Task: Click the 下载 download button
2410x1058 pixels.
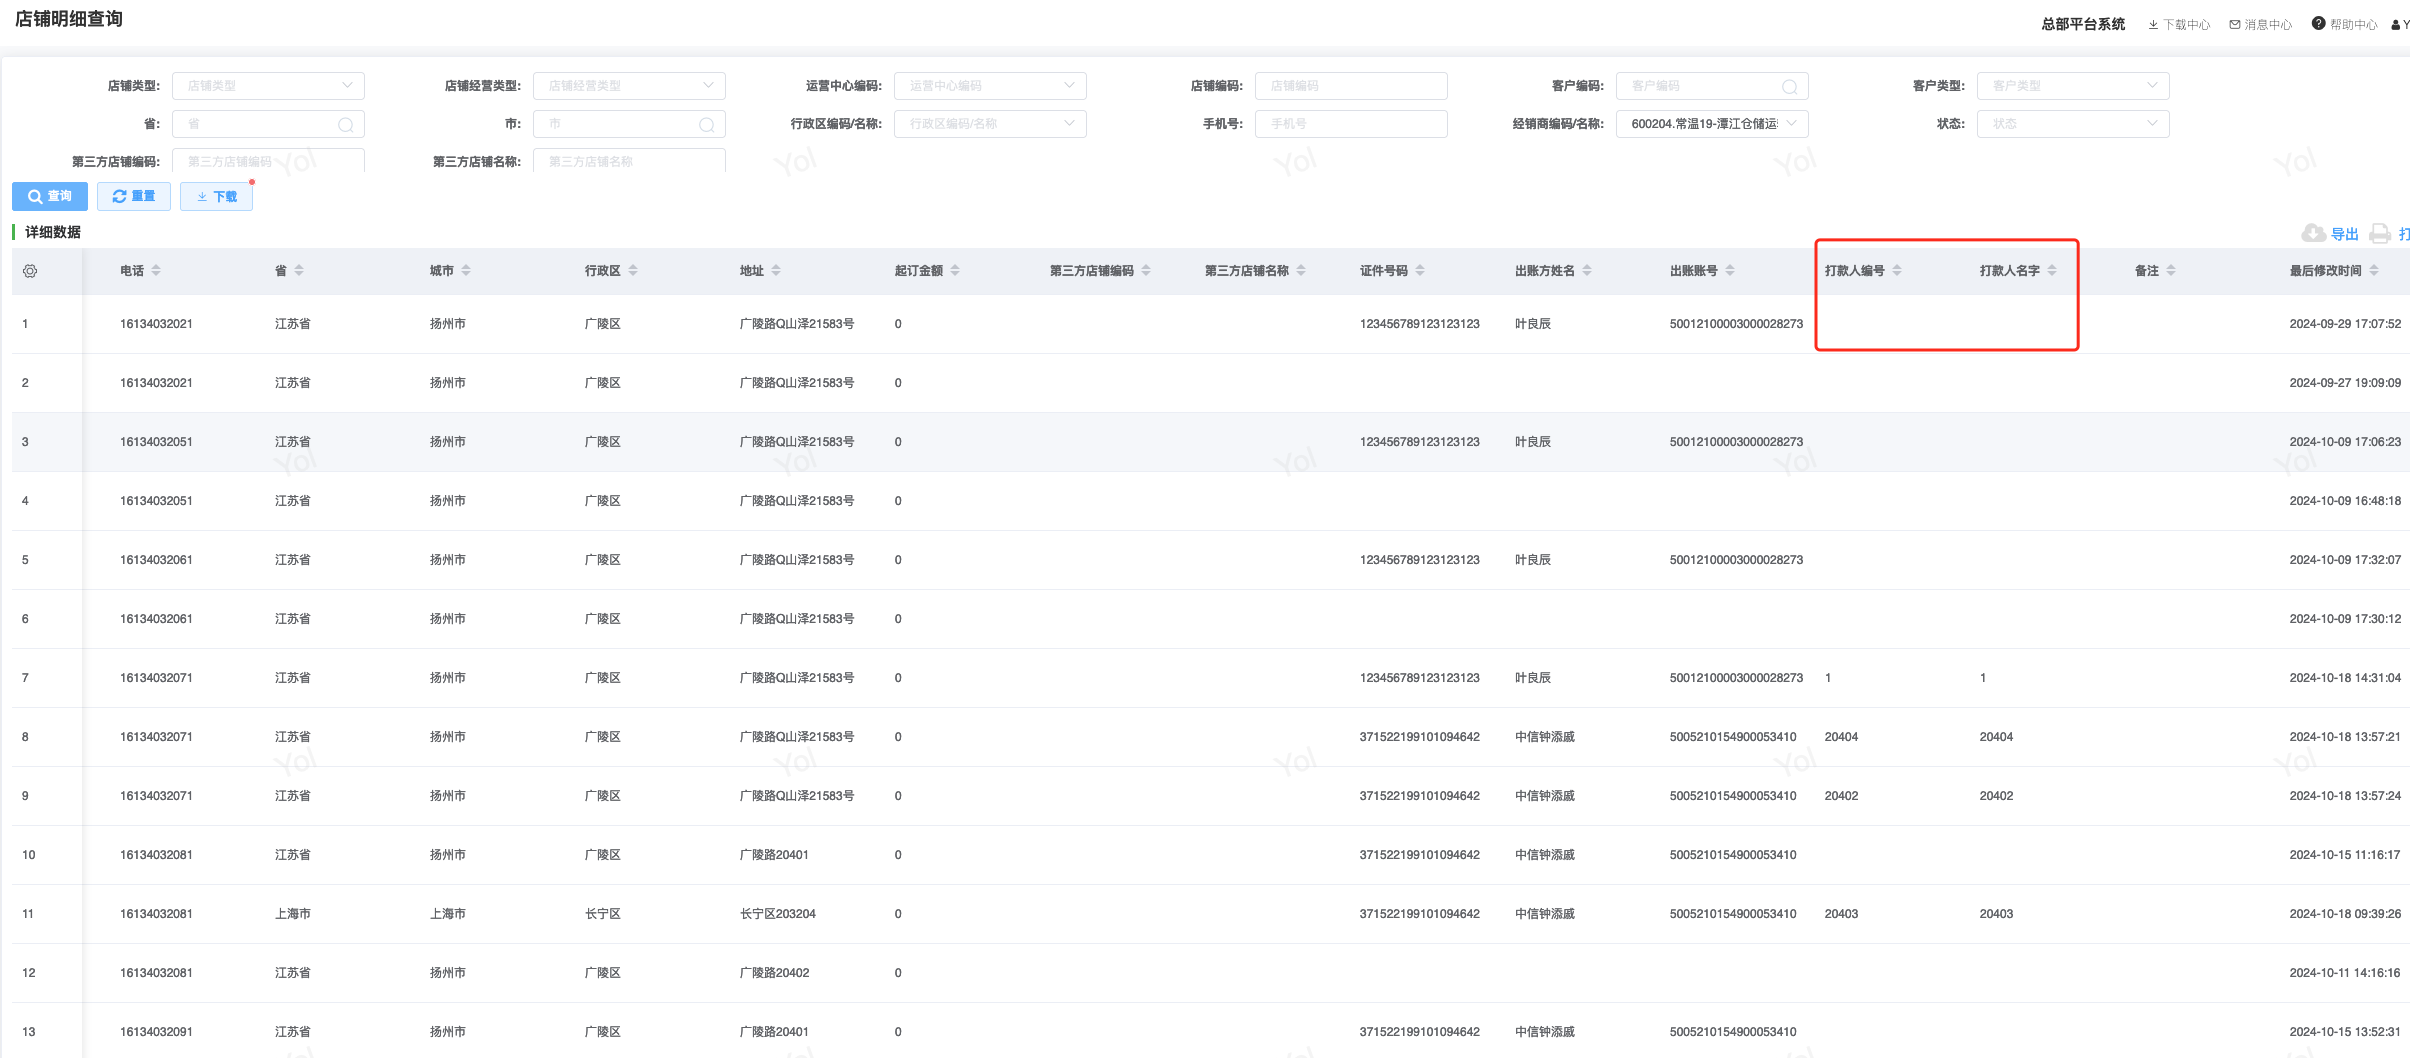Action: (217, 197)
